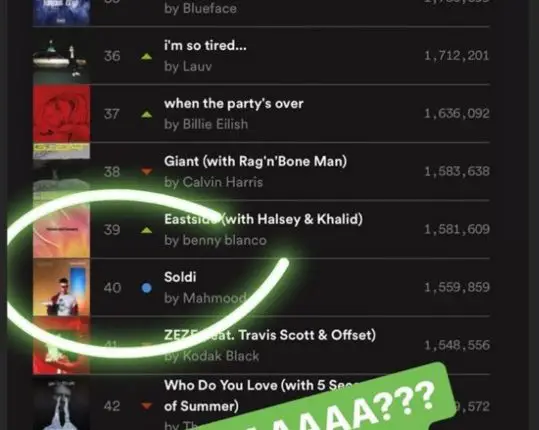Select artist name Calvin Harris
The image size is (539, 430).
tap(223, 182)
